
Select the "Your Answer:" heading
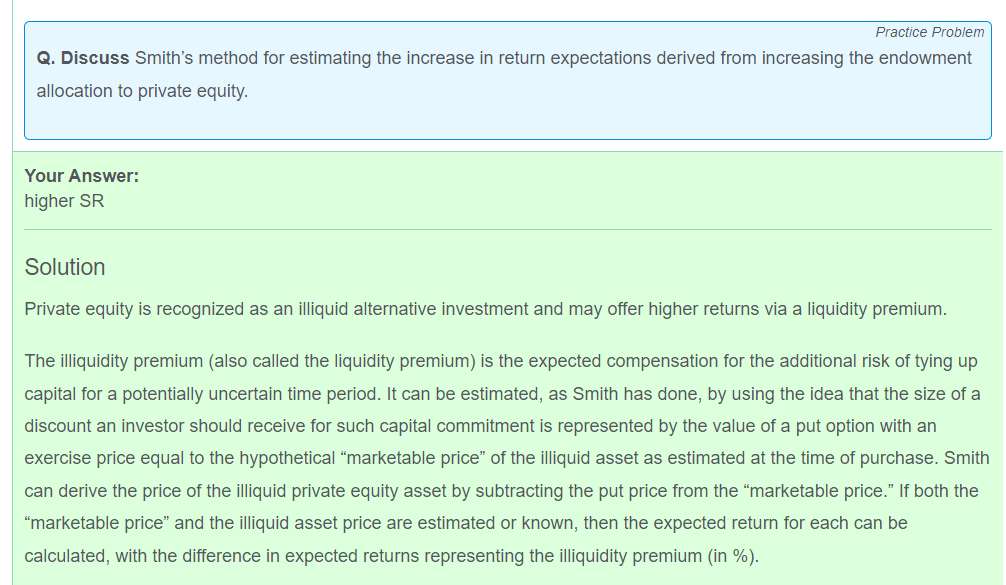pos(81,176)
